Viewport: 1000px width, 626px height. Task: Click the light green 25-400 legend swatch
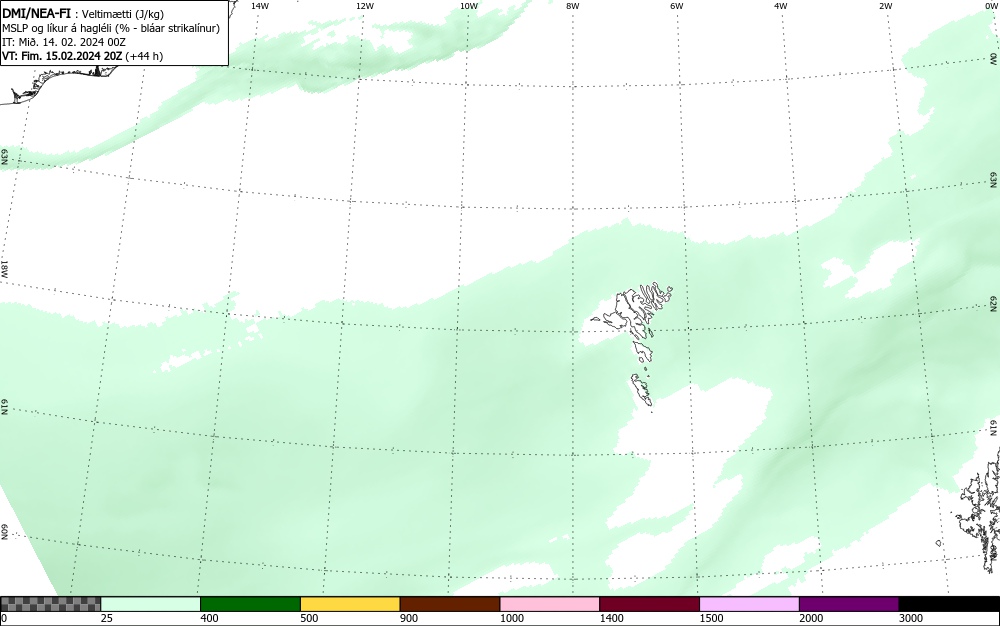[151, 604]
